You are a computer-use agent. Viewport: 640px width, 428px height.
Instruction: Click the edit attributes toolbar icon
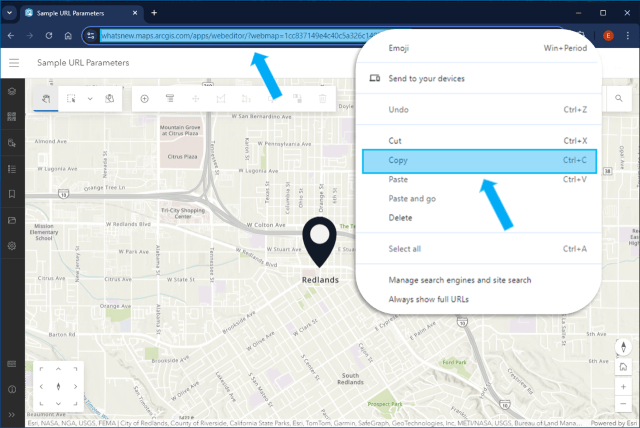pyautogui.click(x=170, y=98)
